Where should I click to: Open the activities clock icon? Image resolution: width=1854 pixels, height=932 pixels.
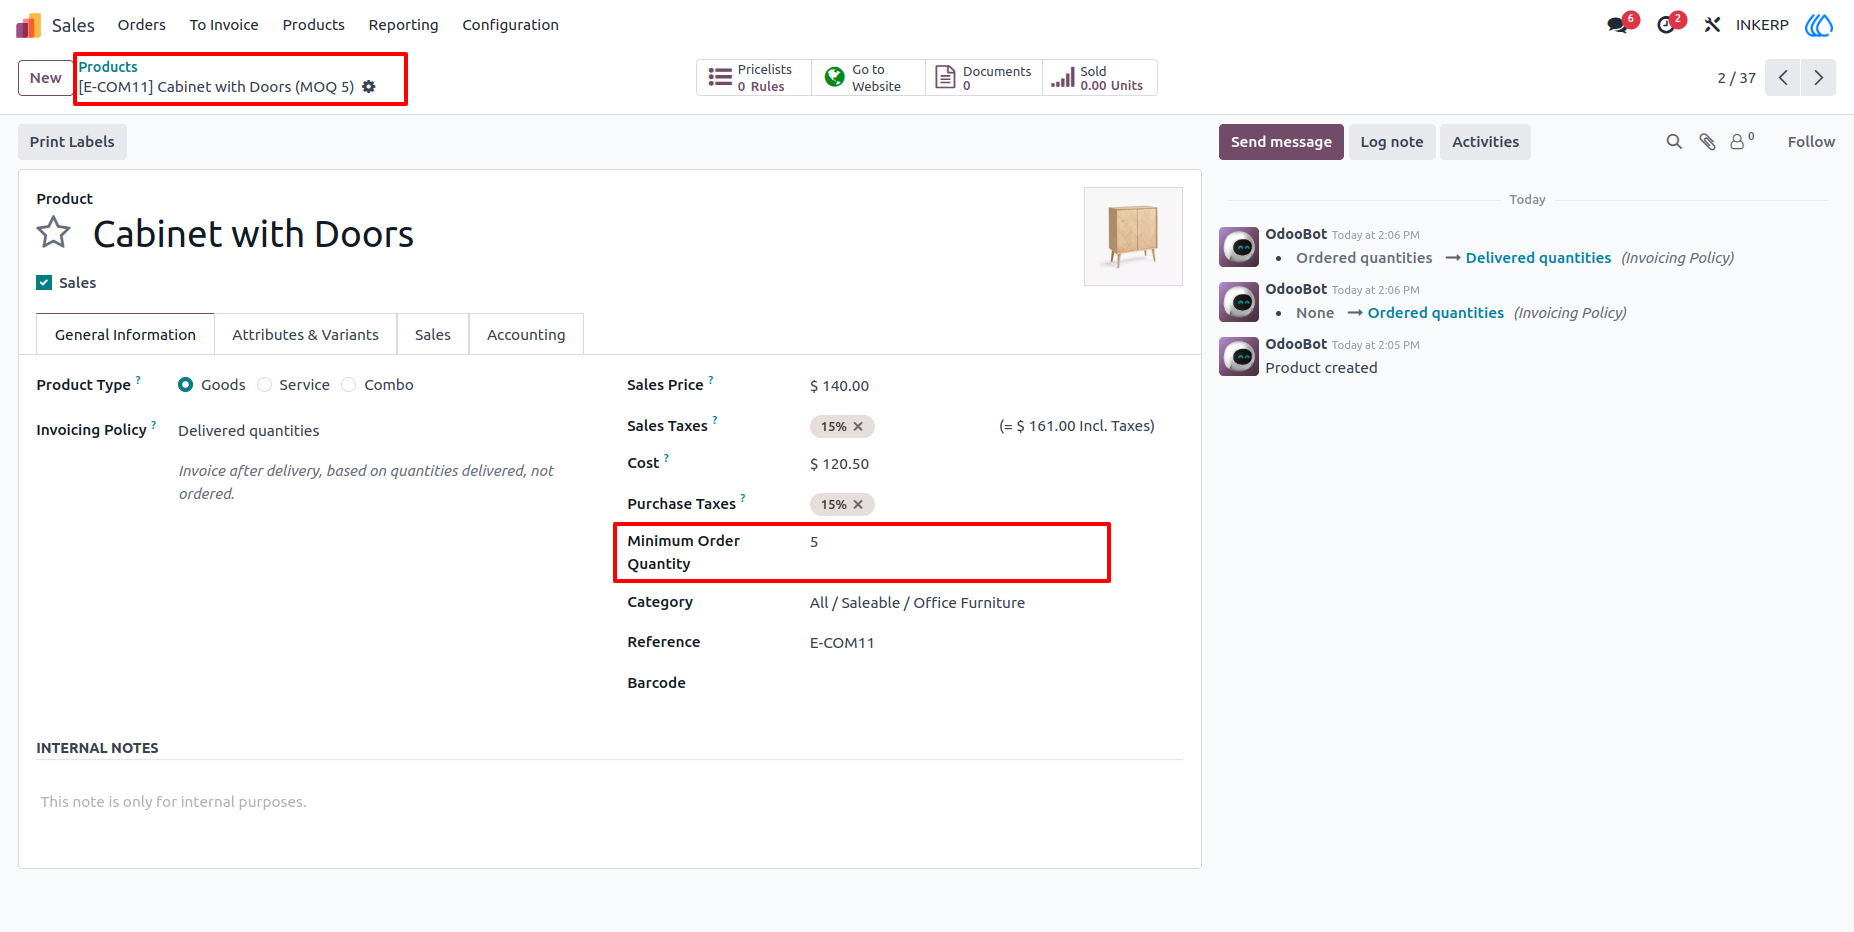(1666, 25)
